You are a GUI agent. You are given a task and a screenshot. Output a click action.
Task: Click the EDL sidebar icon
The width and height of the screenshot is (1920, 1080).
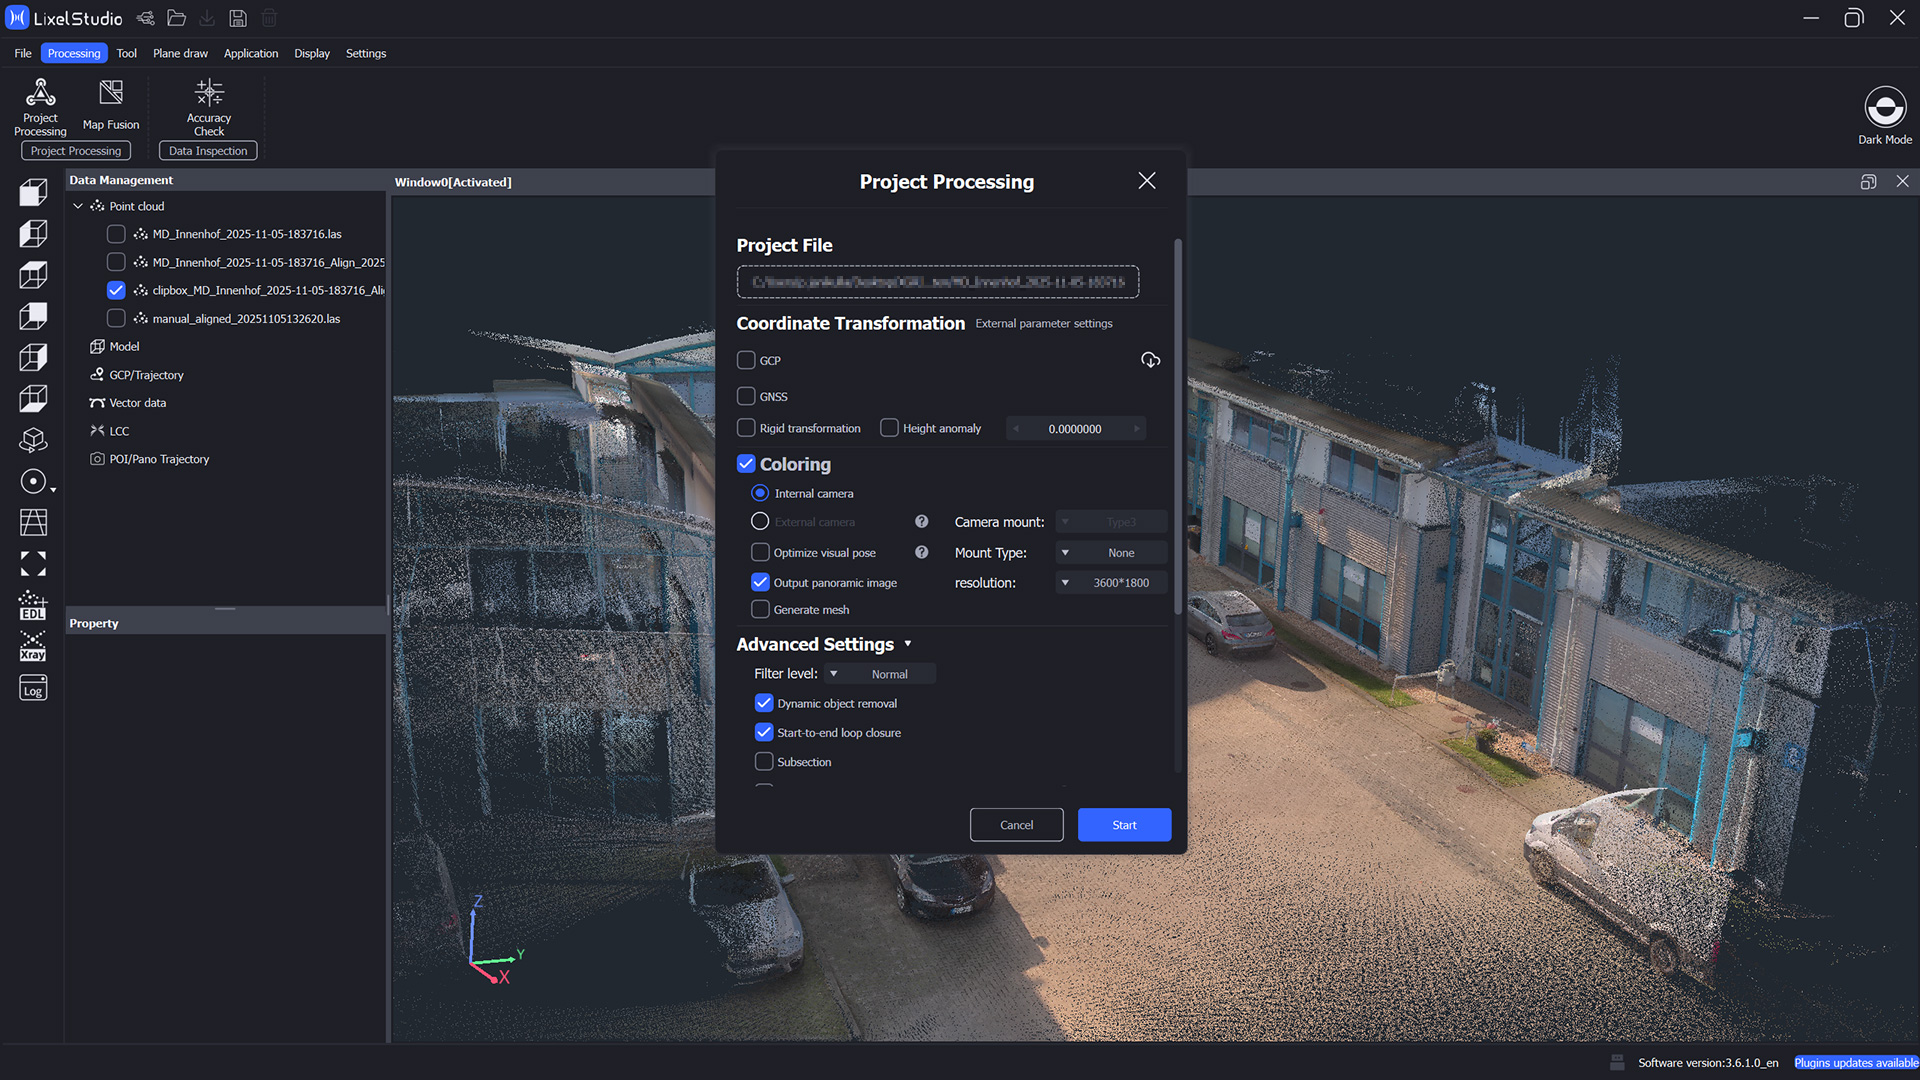[33, 605]
